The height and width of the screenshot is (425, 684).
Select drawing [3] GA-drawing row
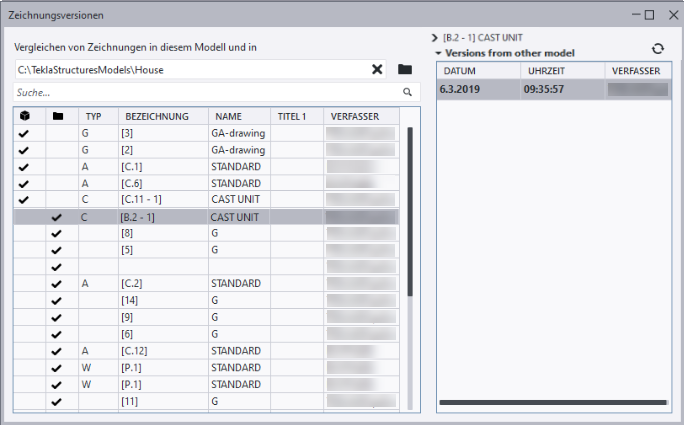[206, 133]
